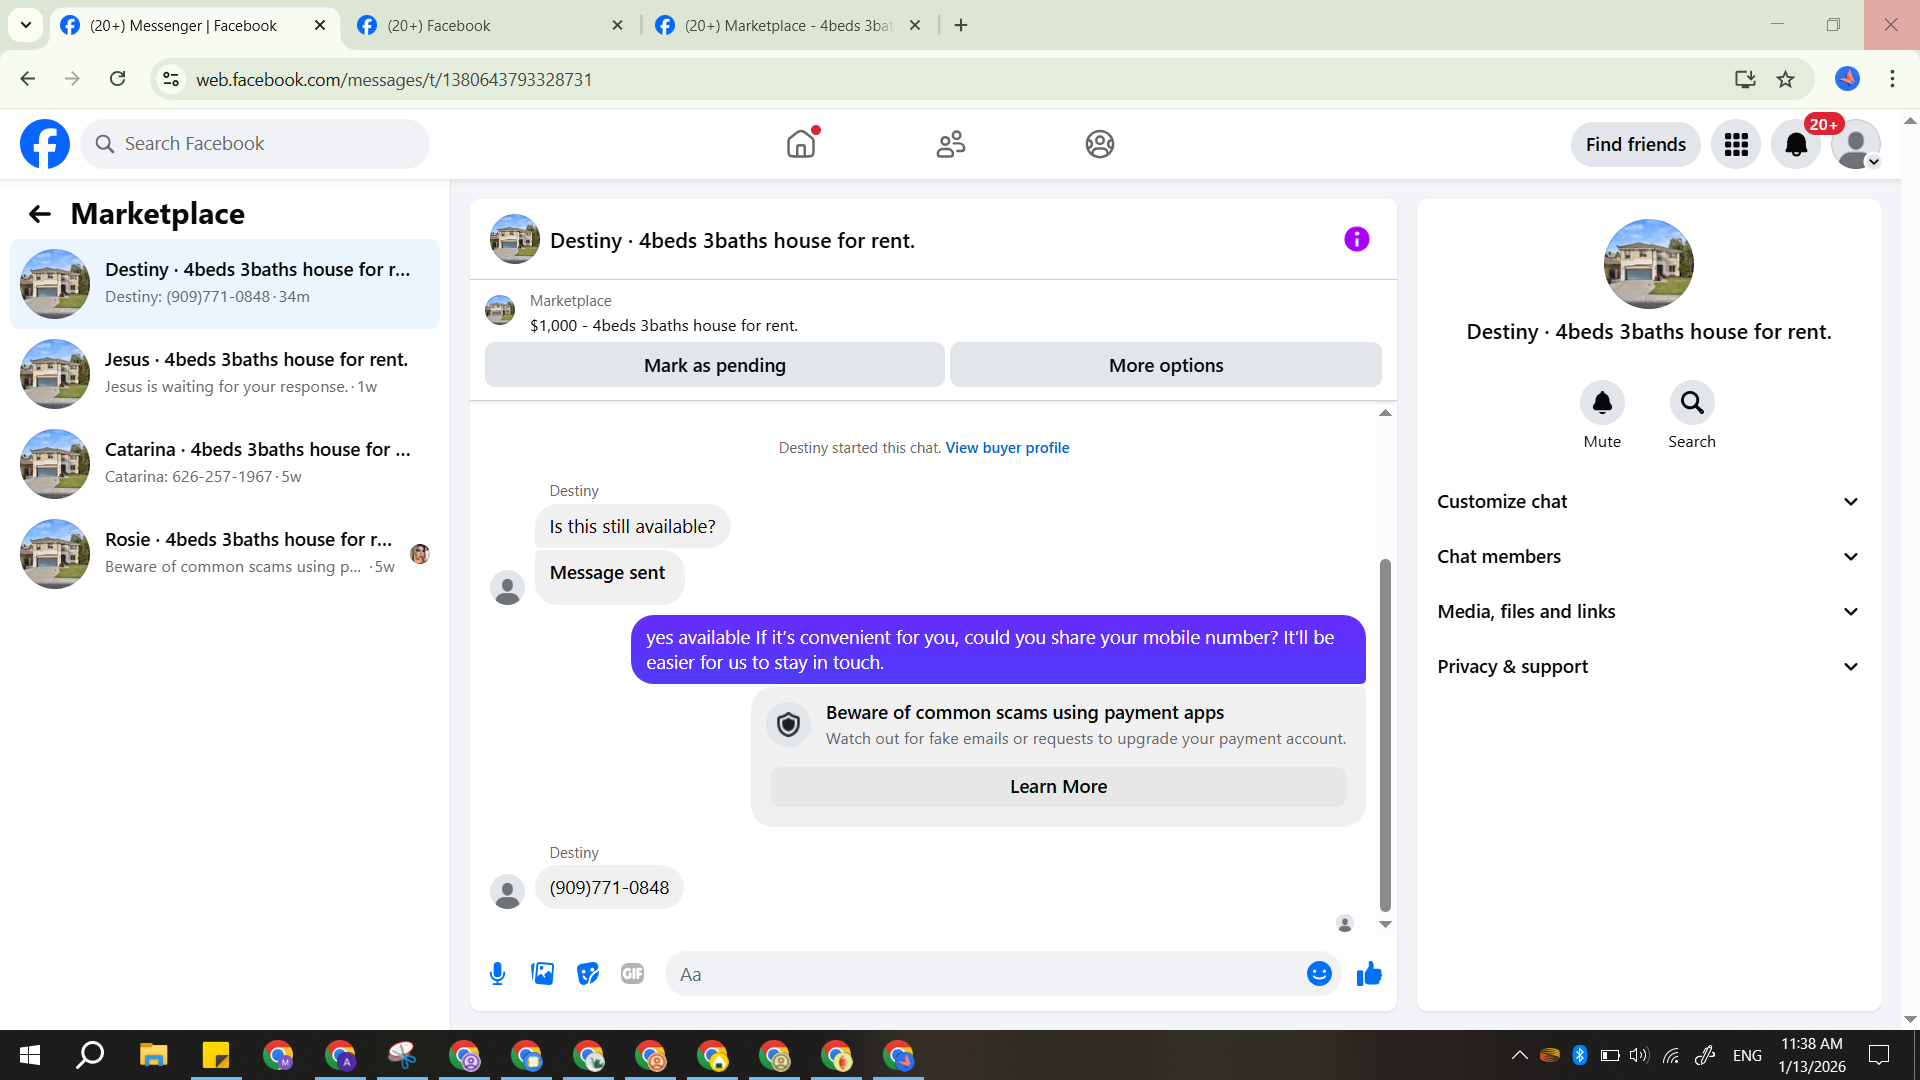Search in conversation magnifier icon
Image resolution: width=1920 pixels, height=1080 pixels.
tap(1691, 403)
